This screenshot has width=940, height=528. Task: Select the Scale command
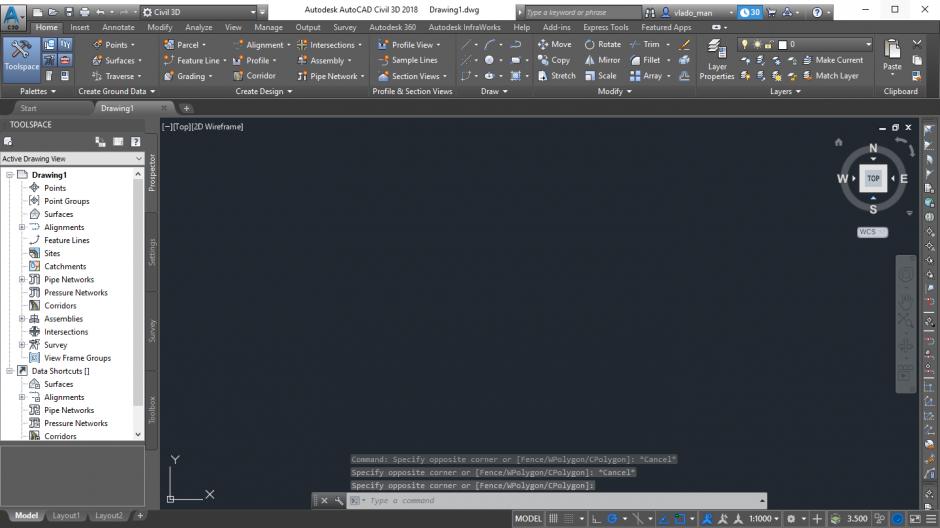tap(601, 76)
